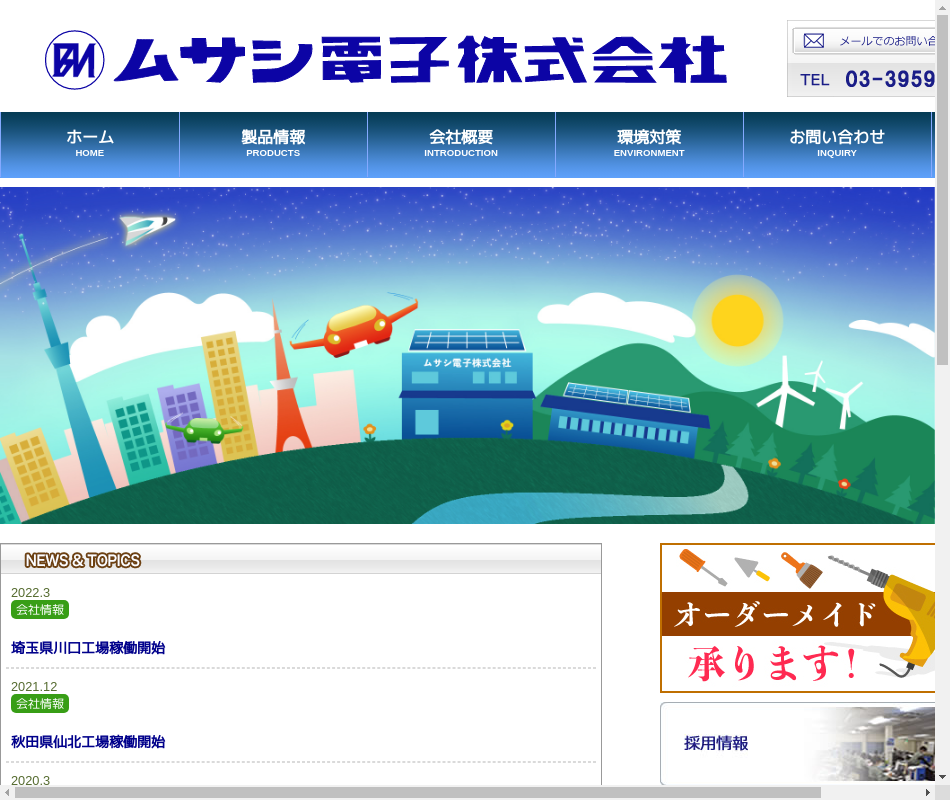The height and width of the screenshot is (800, 950).
Task: Click the scroll-left arrow on horizontal scrollbar
Action: click(8, 792)
